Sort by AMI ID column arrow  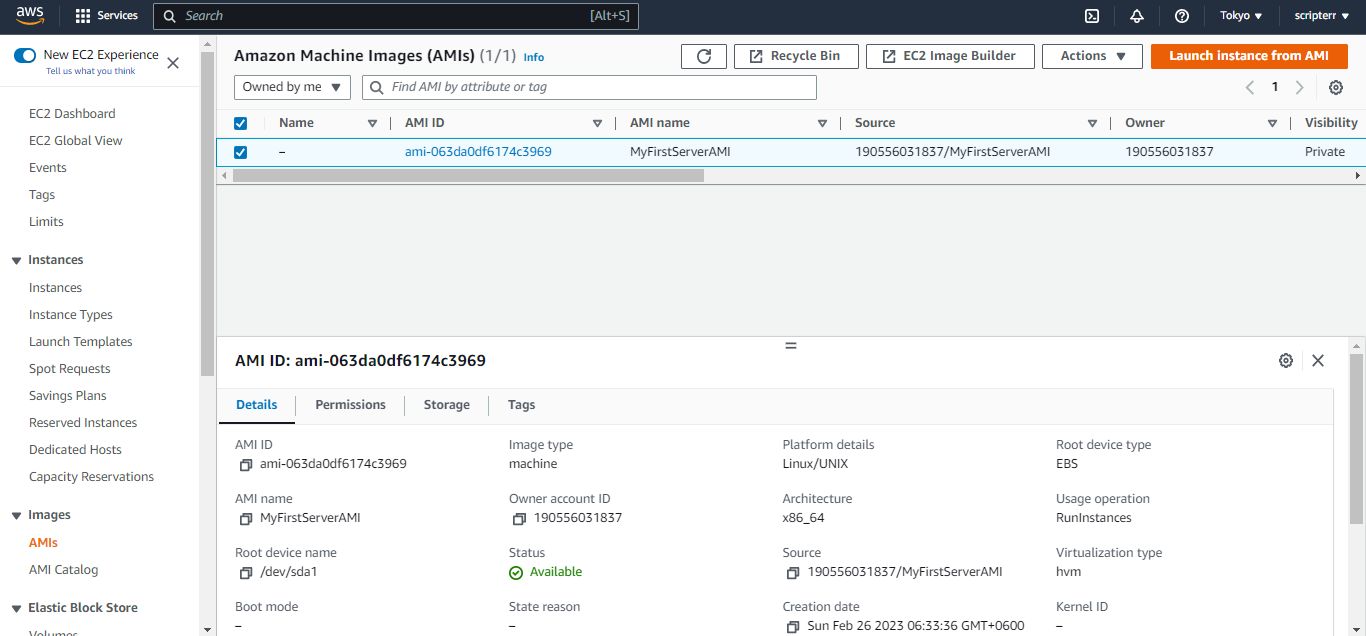(x=597, y=123)
